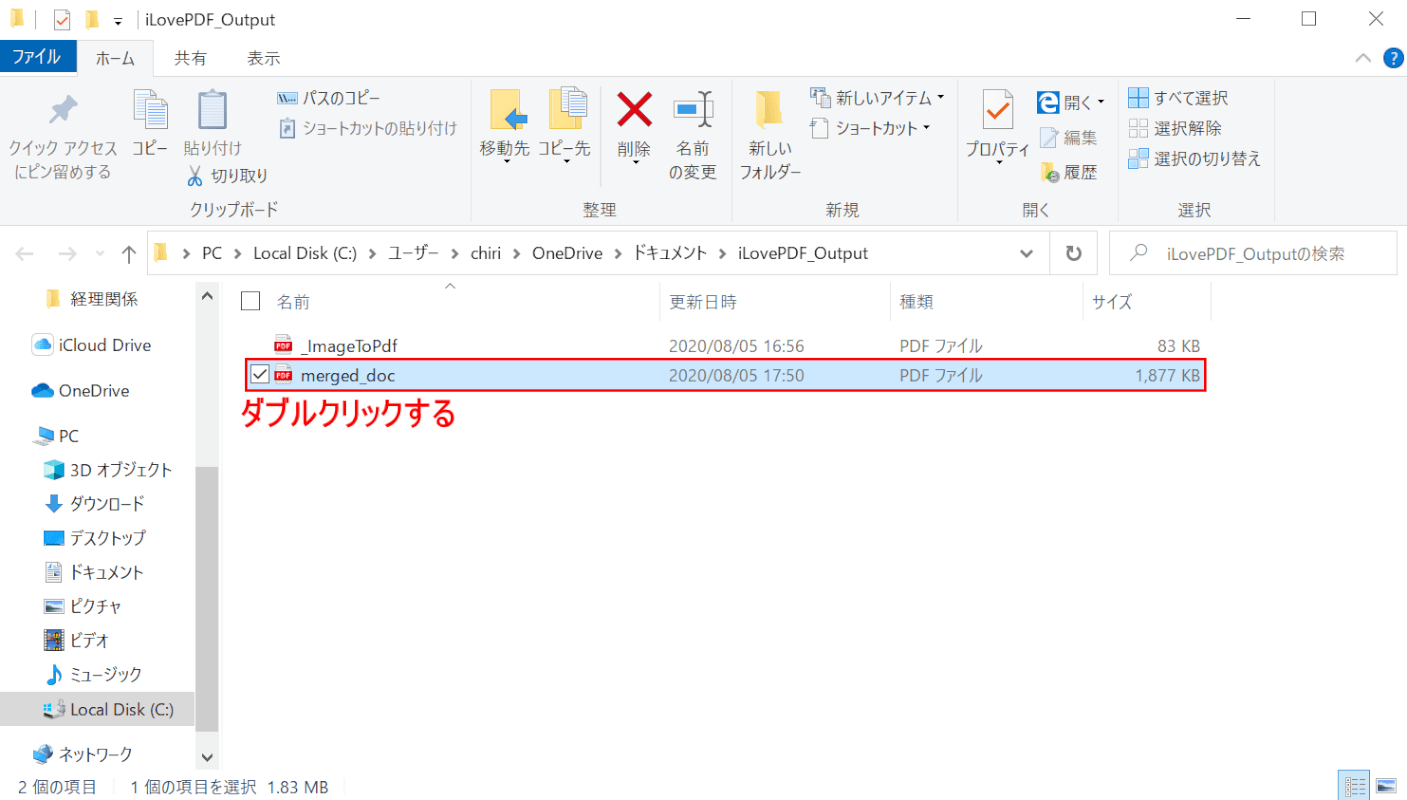Click the Refresh button beside address bar
Image resolution: width=1407 pixels, height=800 pixels.
click(1074, 254)
